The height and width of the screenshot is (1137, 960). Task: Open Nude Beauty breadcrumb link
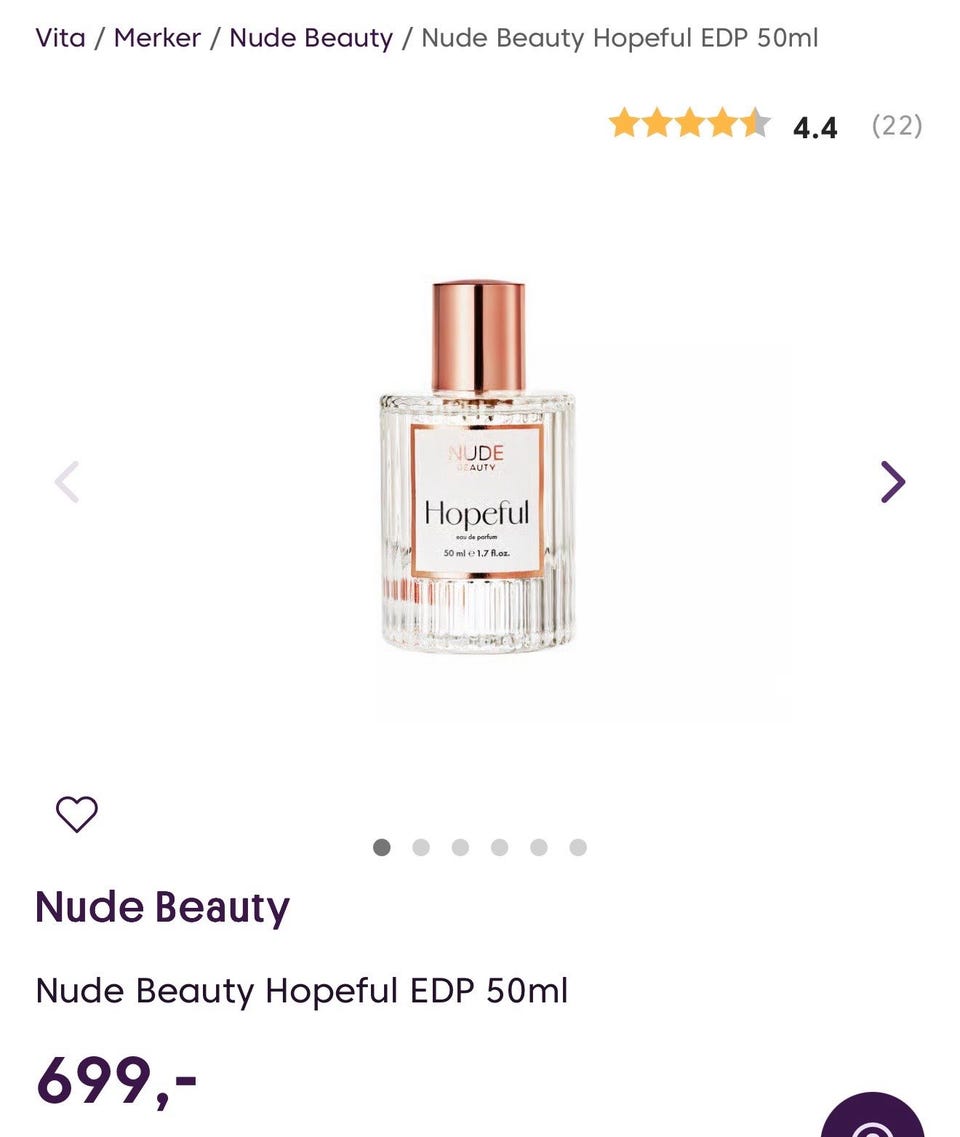[x=311, y=38]
